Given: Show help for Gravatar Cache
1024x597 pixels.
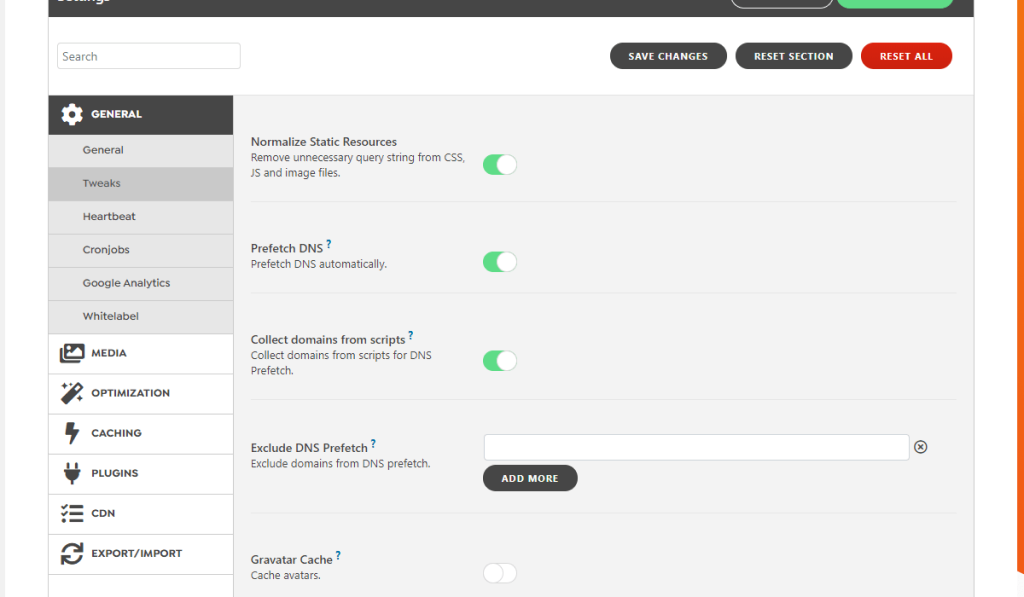Looking at the screenshot, I should (338, 555).
